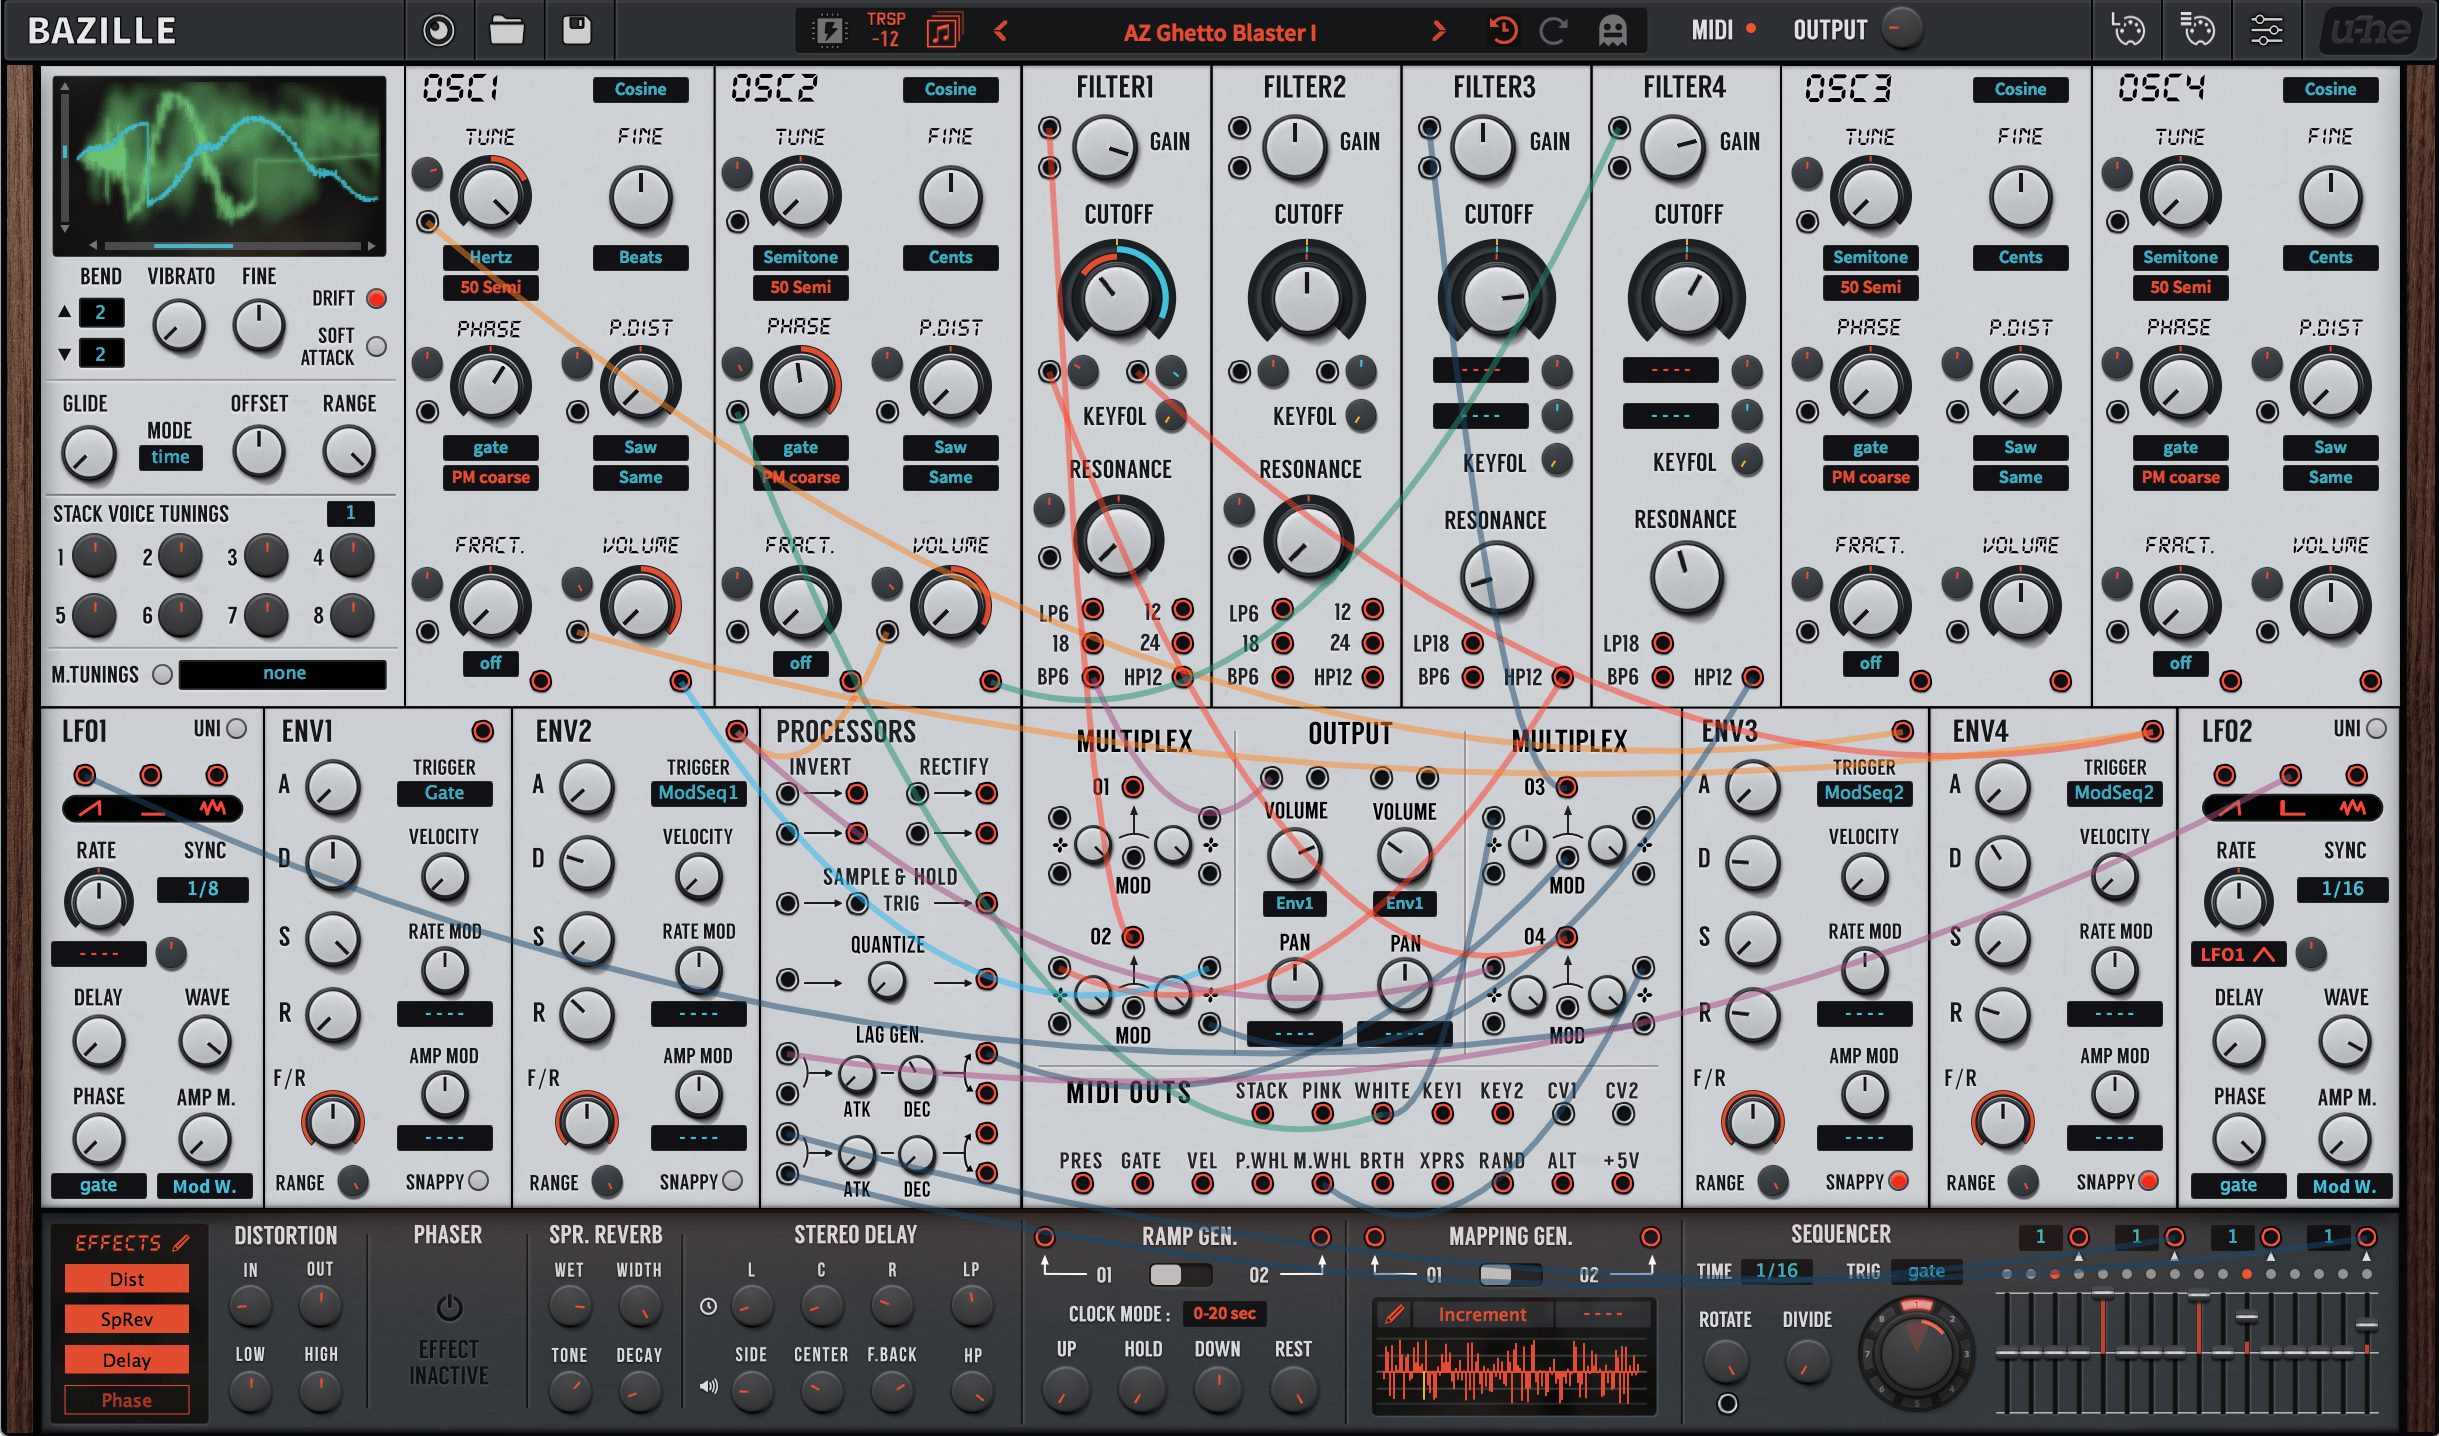Screen dimensions: 2440x1436
Task: Click the redo arrow icon
Action: point(1553,31)
